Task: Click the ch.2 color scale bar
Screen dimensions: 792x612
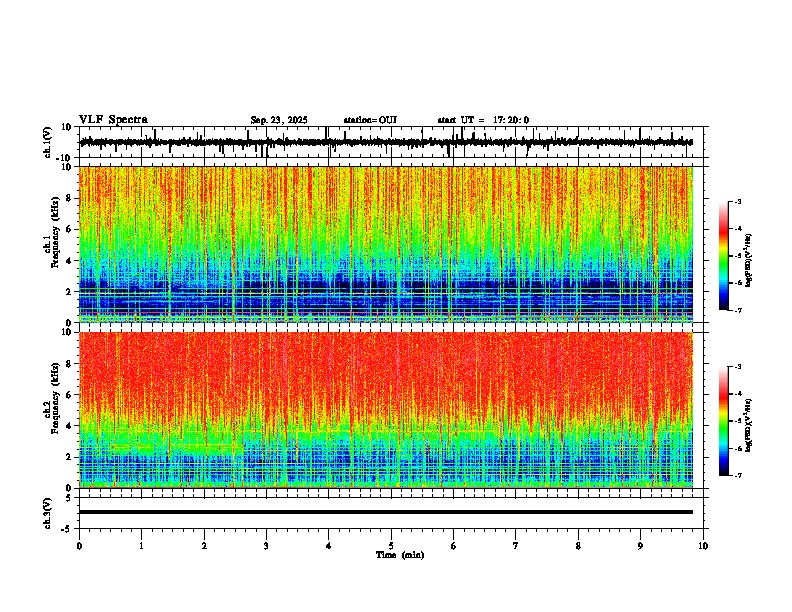Action: (x=723, y=421)
